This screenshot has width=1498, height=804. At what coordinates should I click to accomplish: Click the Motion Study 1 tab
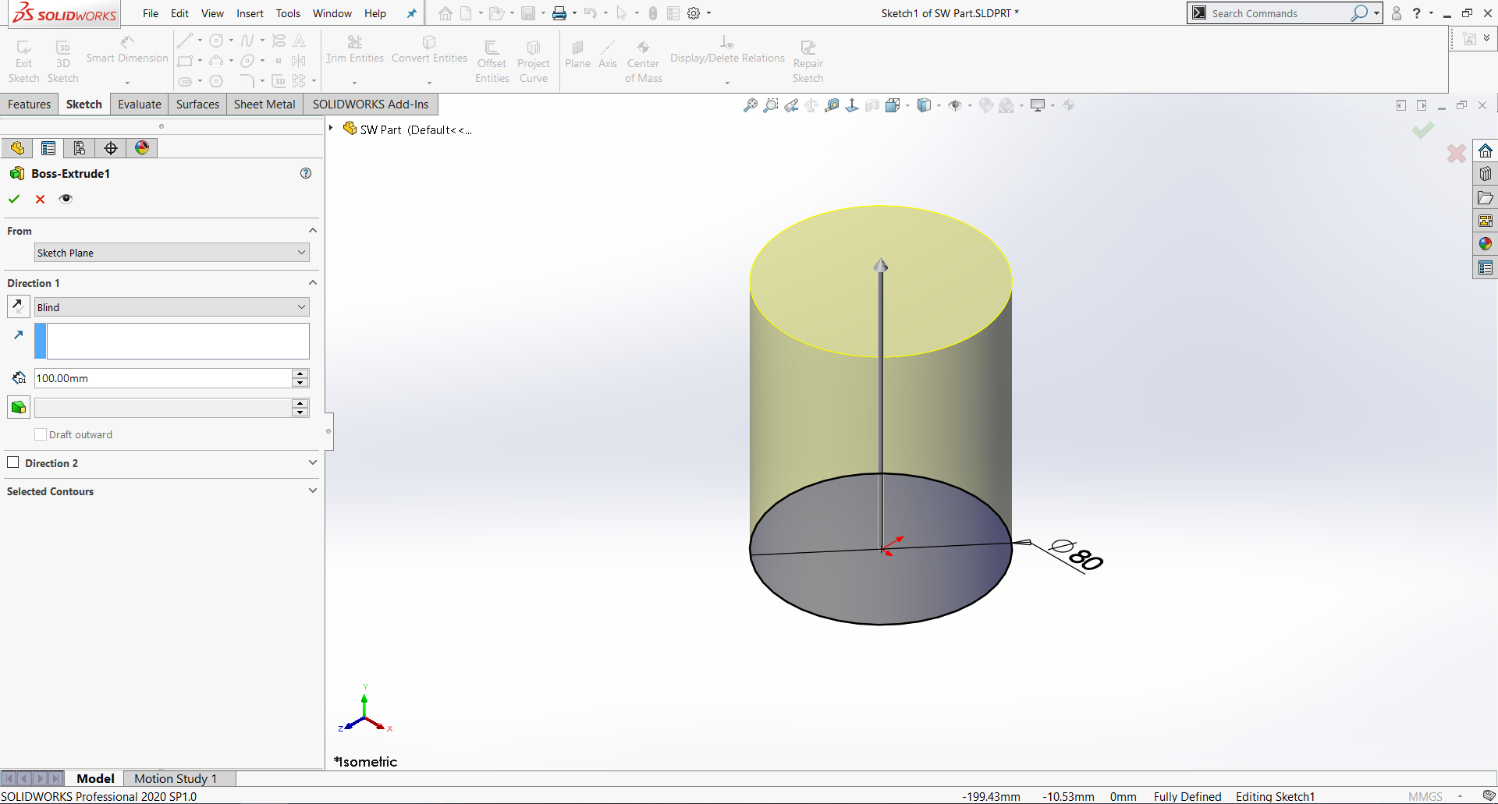click(x=178, y=778)
